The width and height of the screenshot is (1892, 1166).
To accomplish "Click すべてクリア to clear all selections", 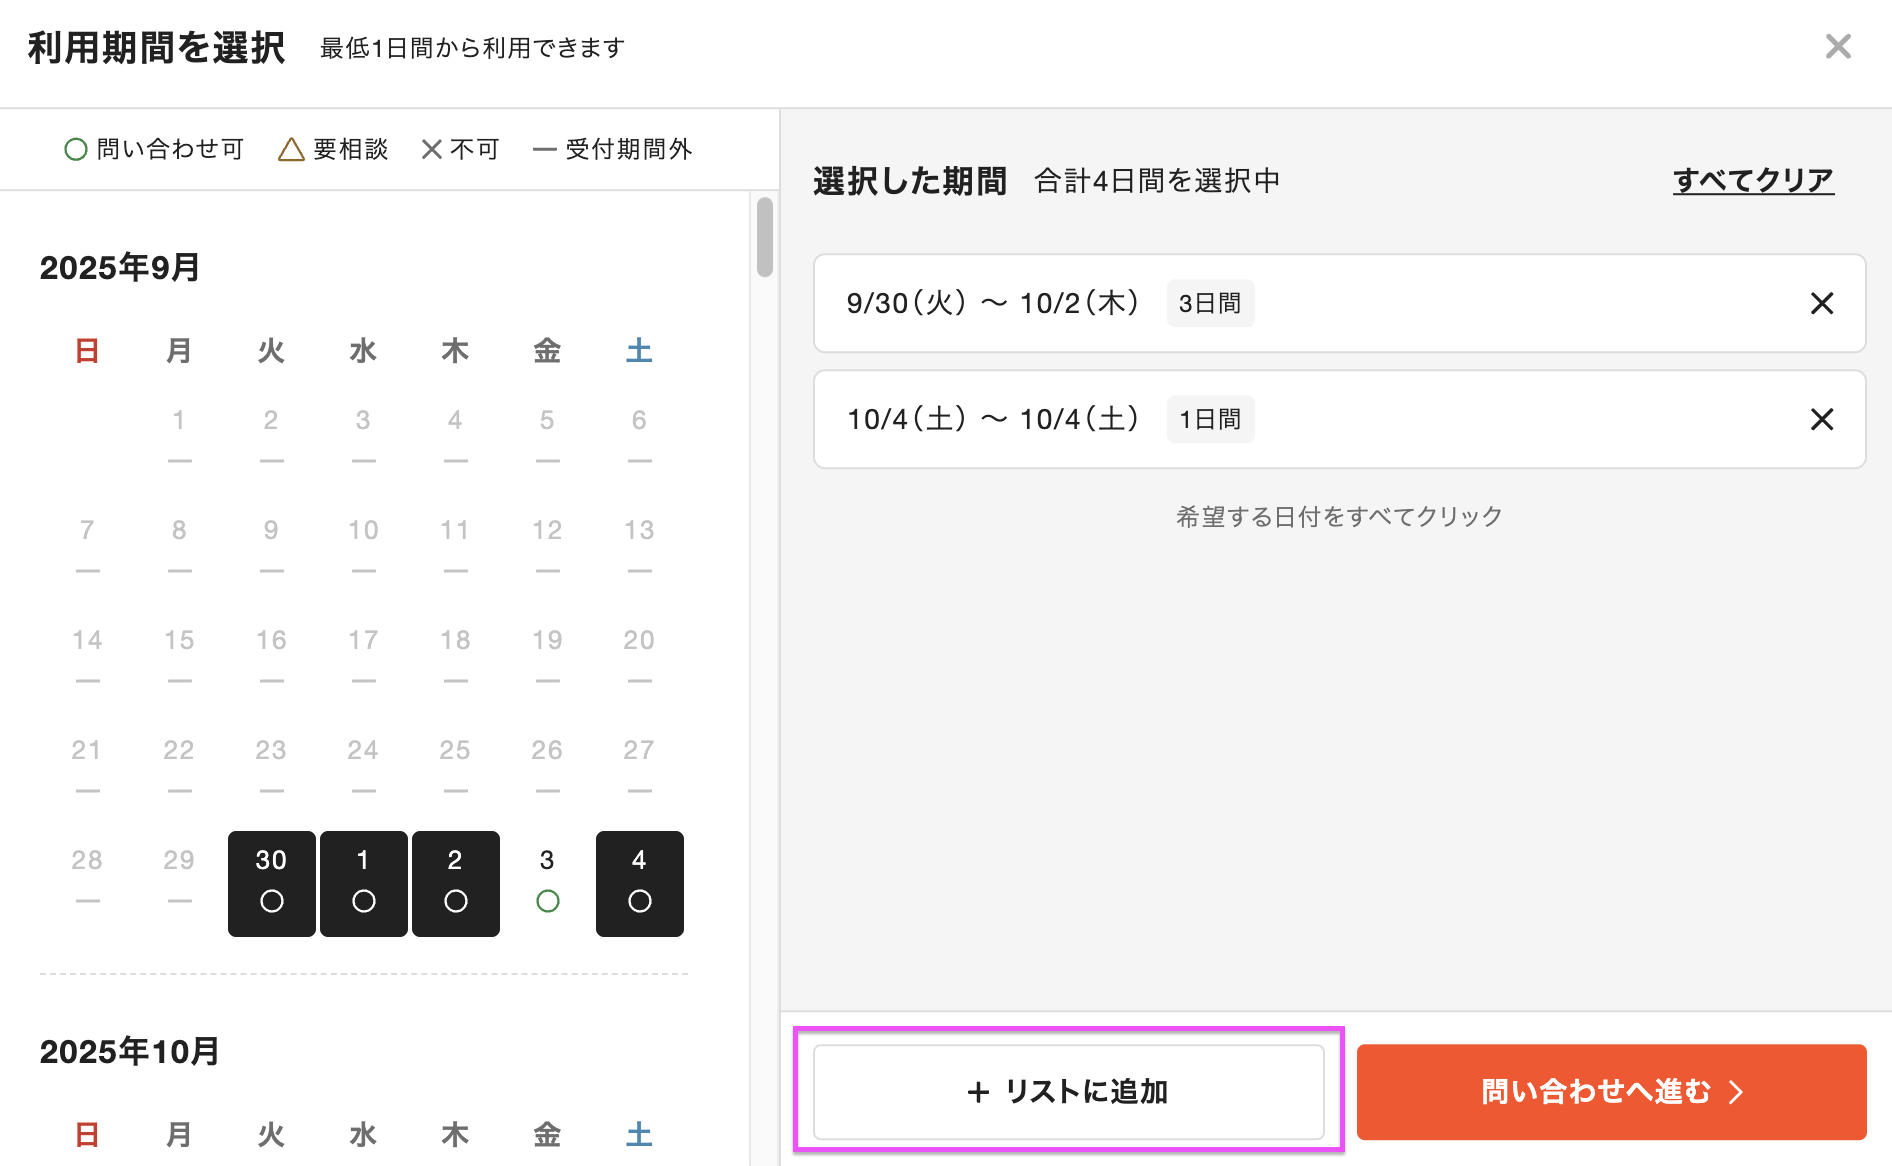I will (x=1753, y=180).
